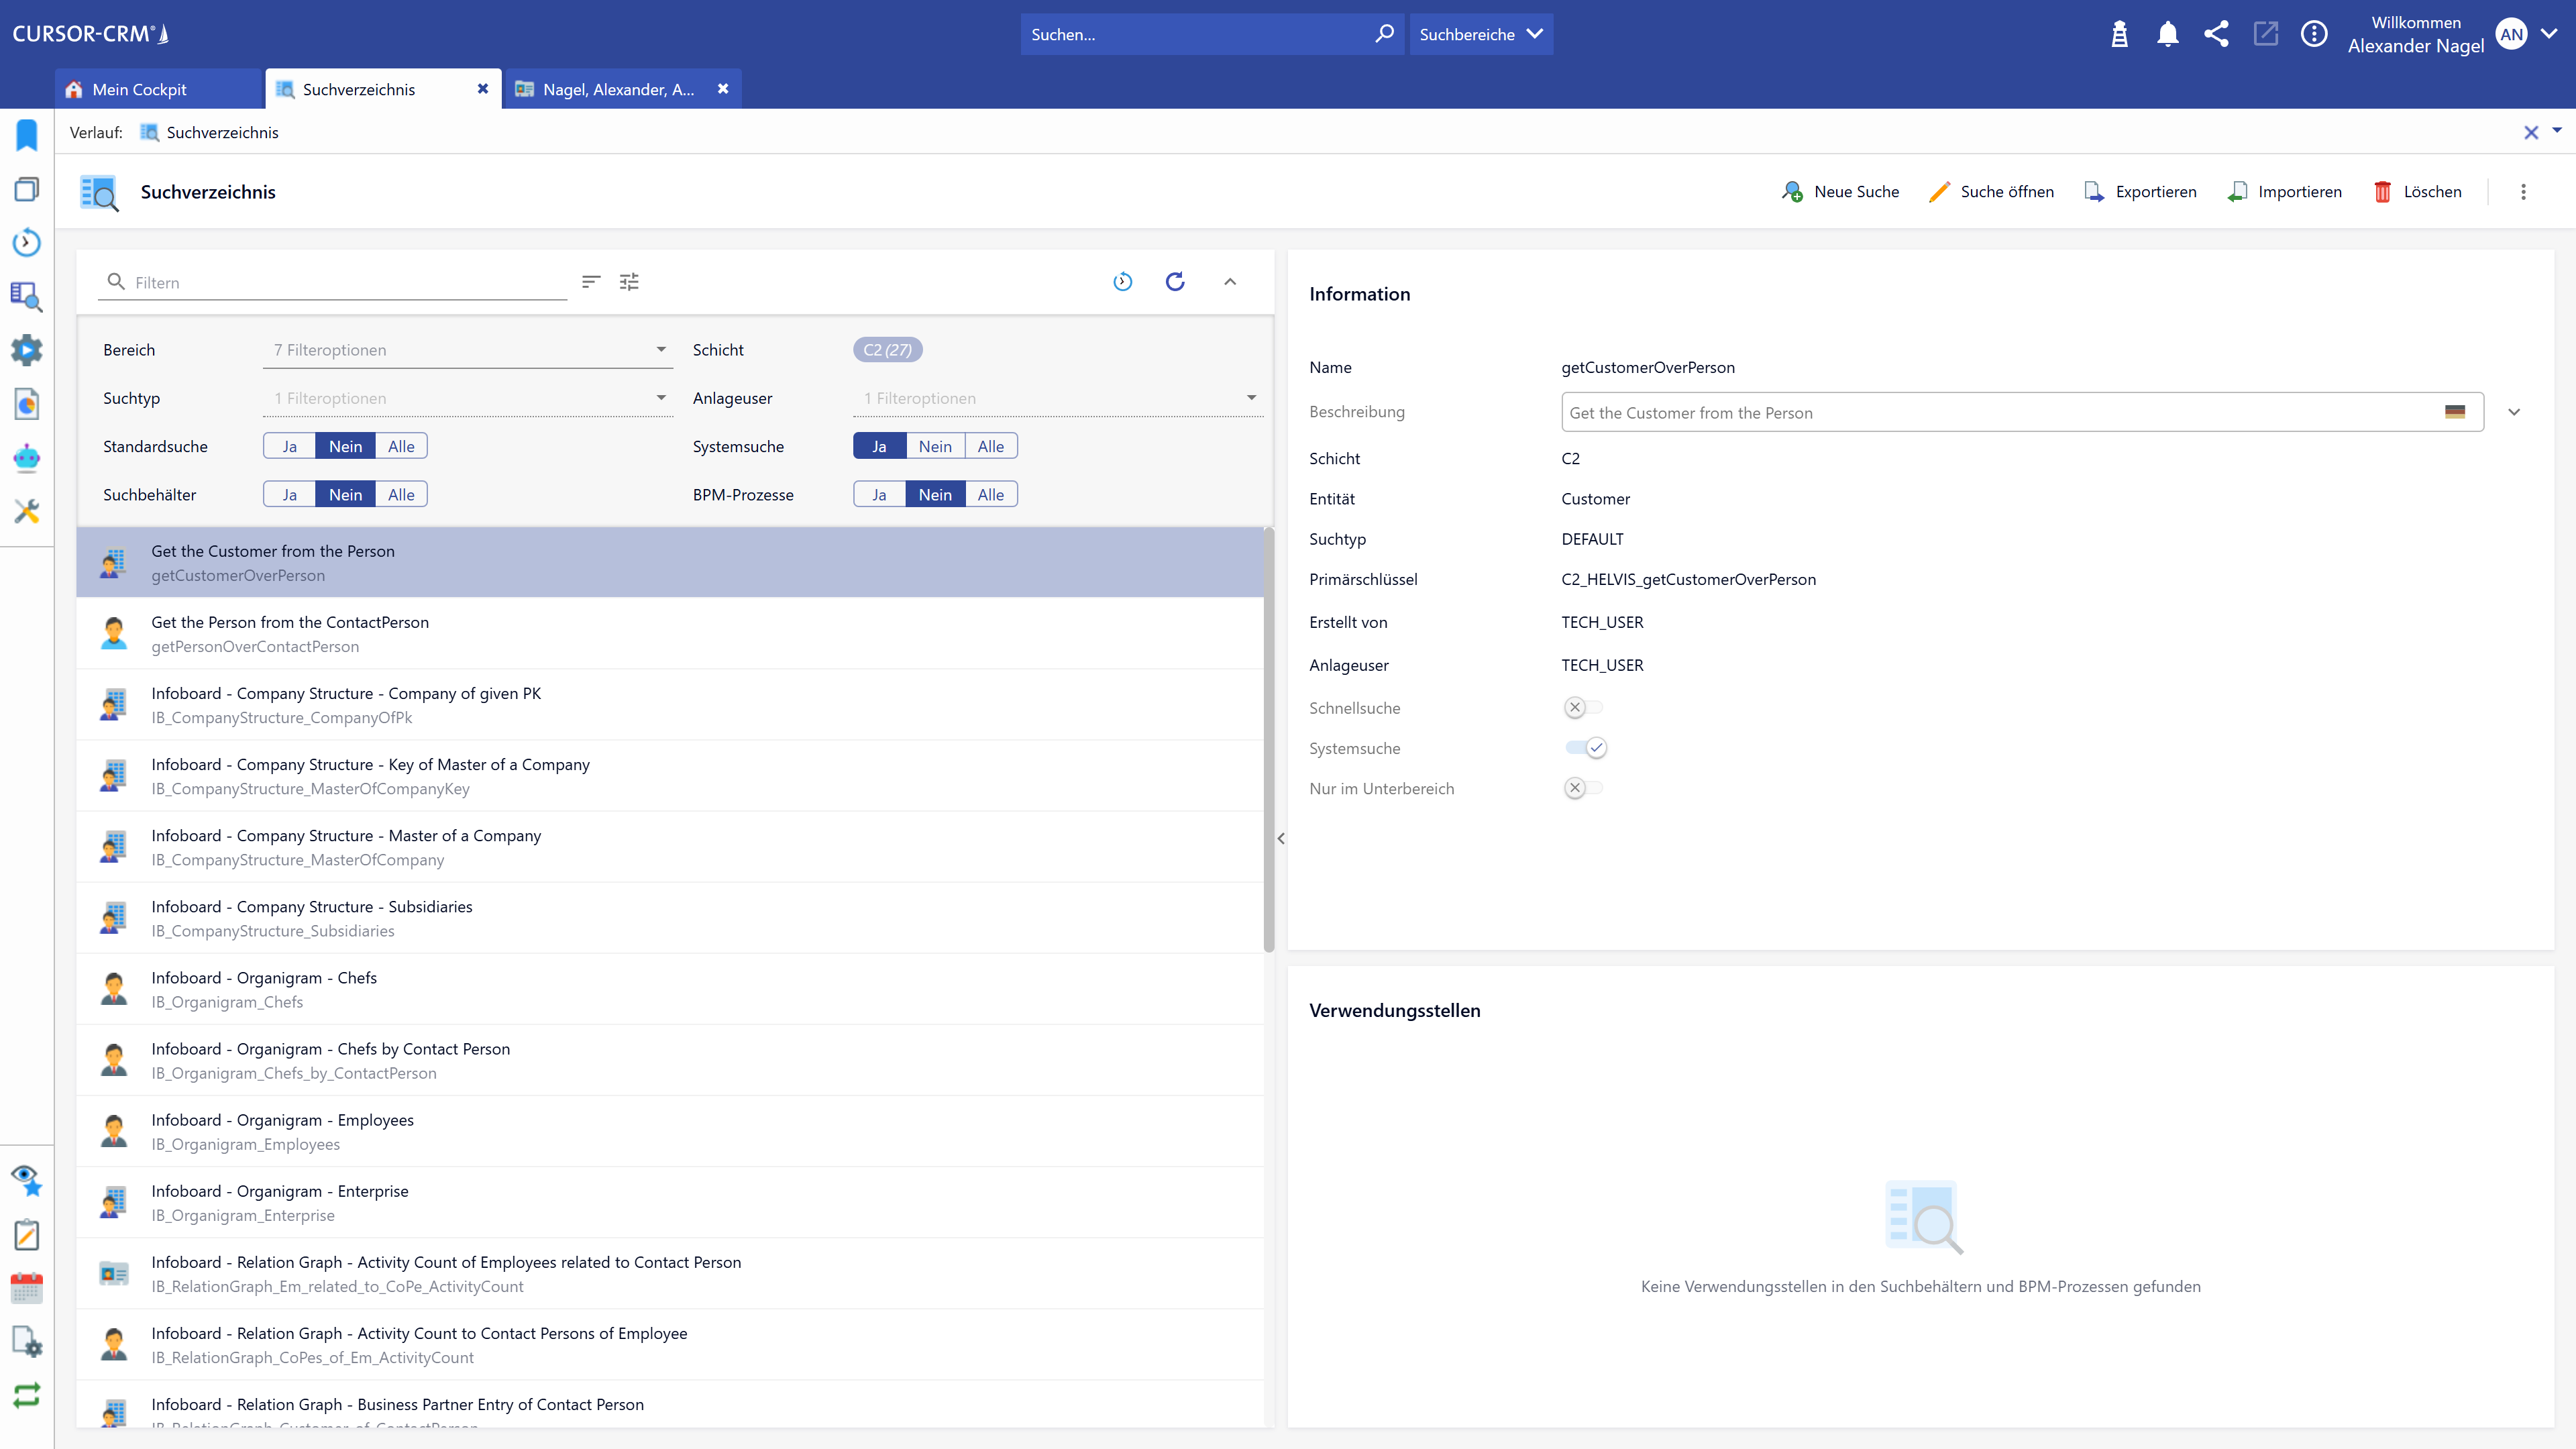The width and height of the screenshot is (2576, 1449).
Task: Click the search directory icon in sidebar
Action: (27, 297)
